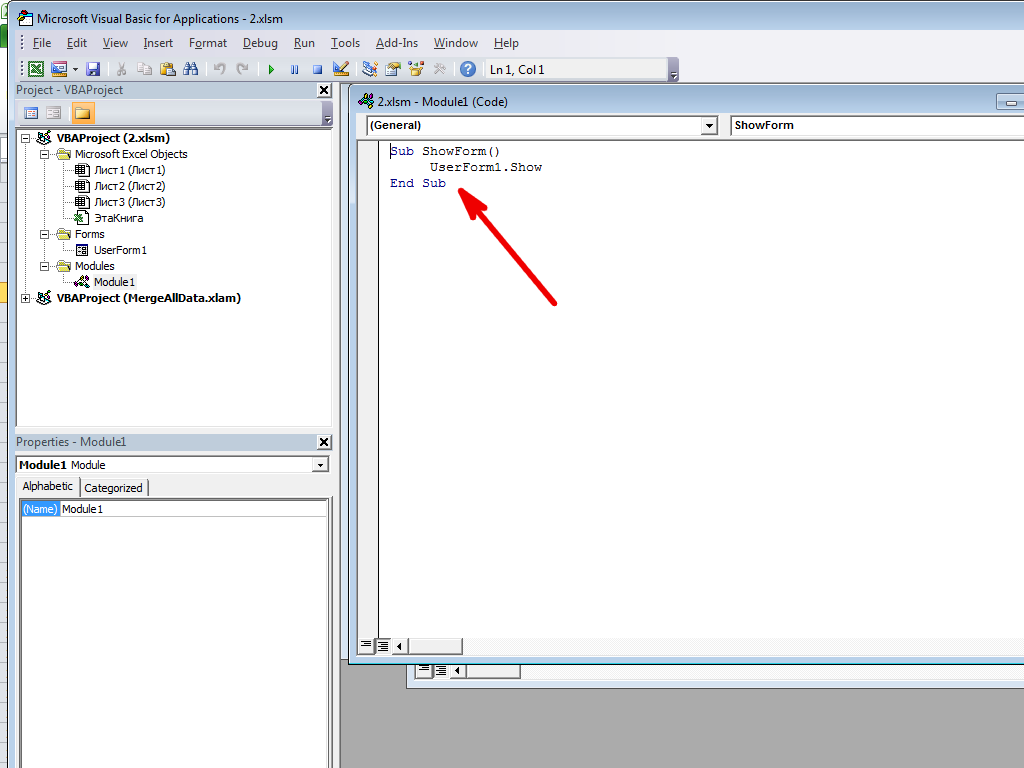
Task: Select Лист1 (Лист1) in project tree
Action: [x=129, y=170]
